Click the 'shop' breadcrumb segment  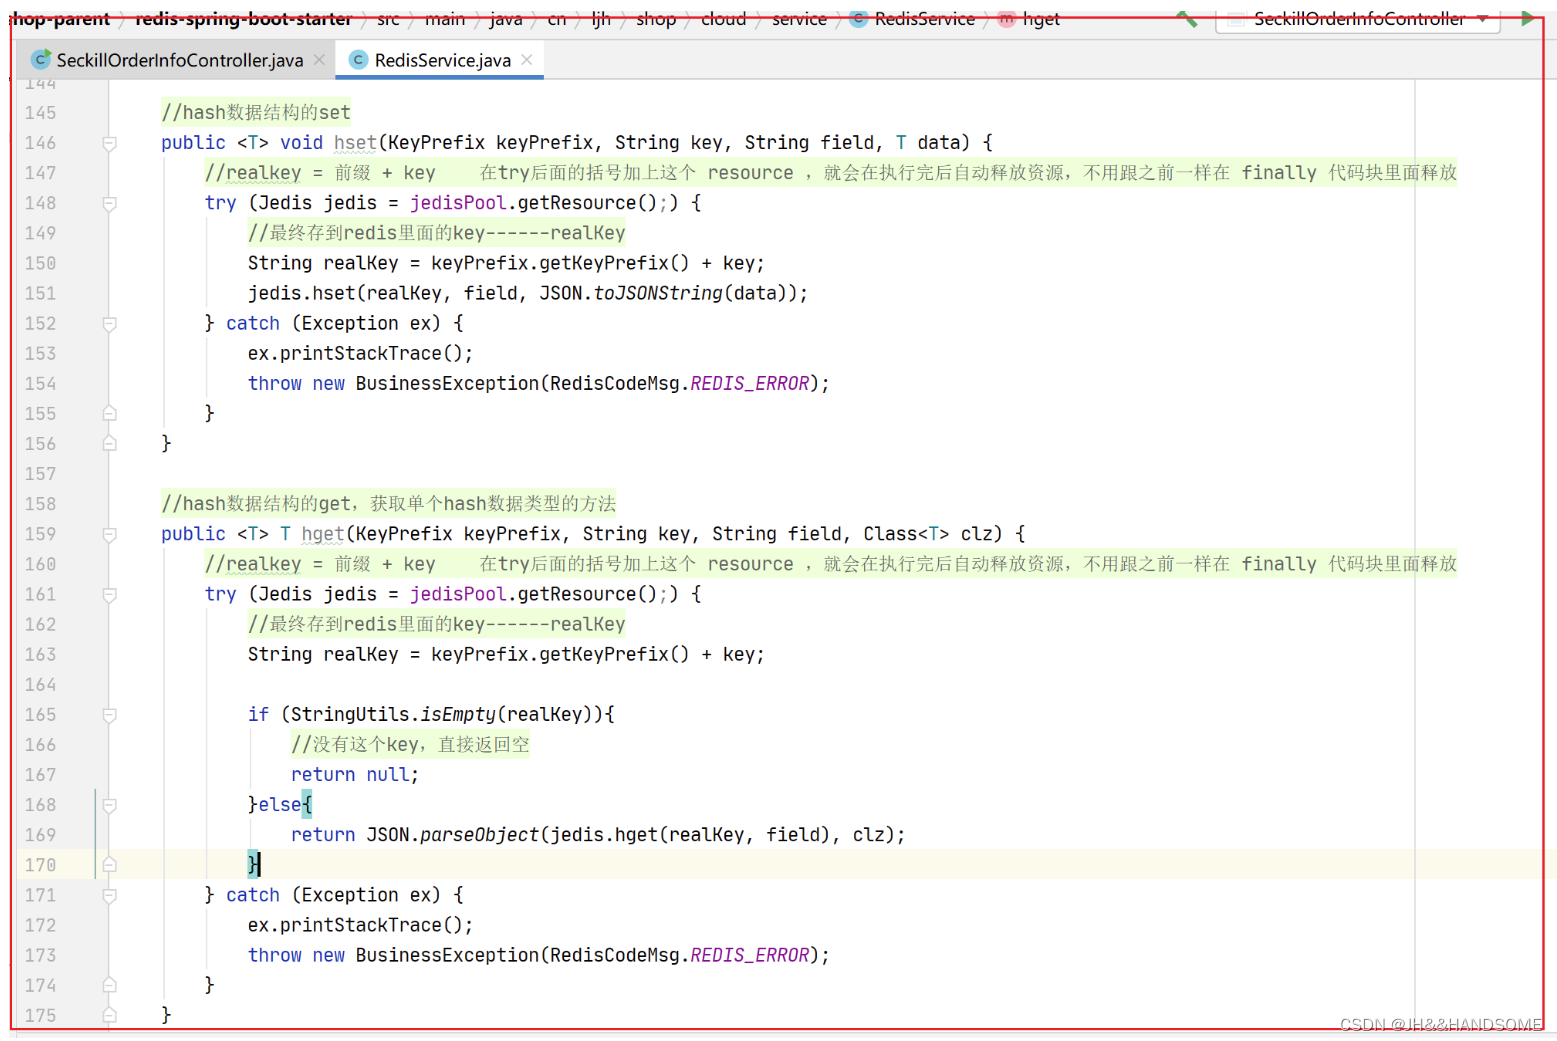656,18
